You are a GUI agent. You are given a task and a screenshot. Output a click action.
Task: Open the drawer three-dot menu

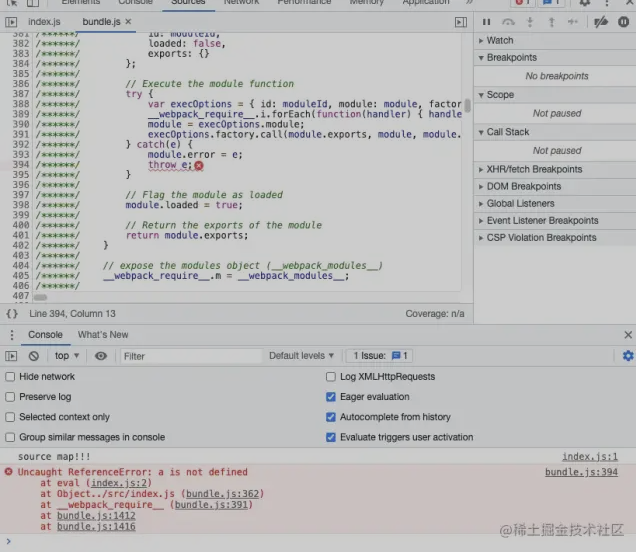click(x=12, y=335)
